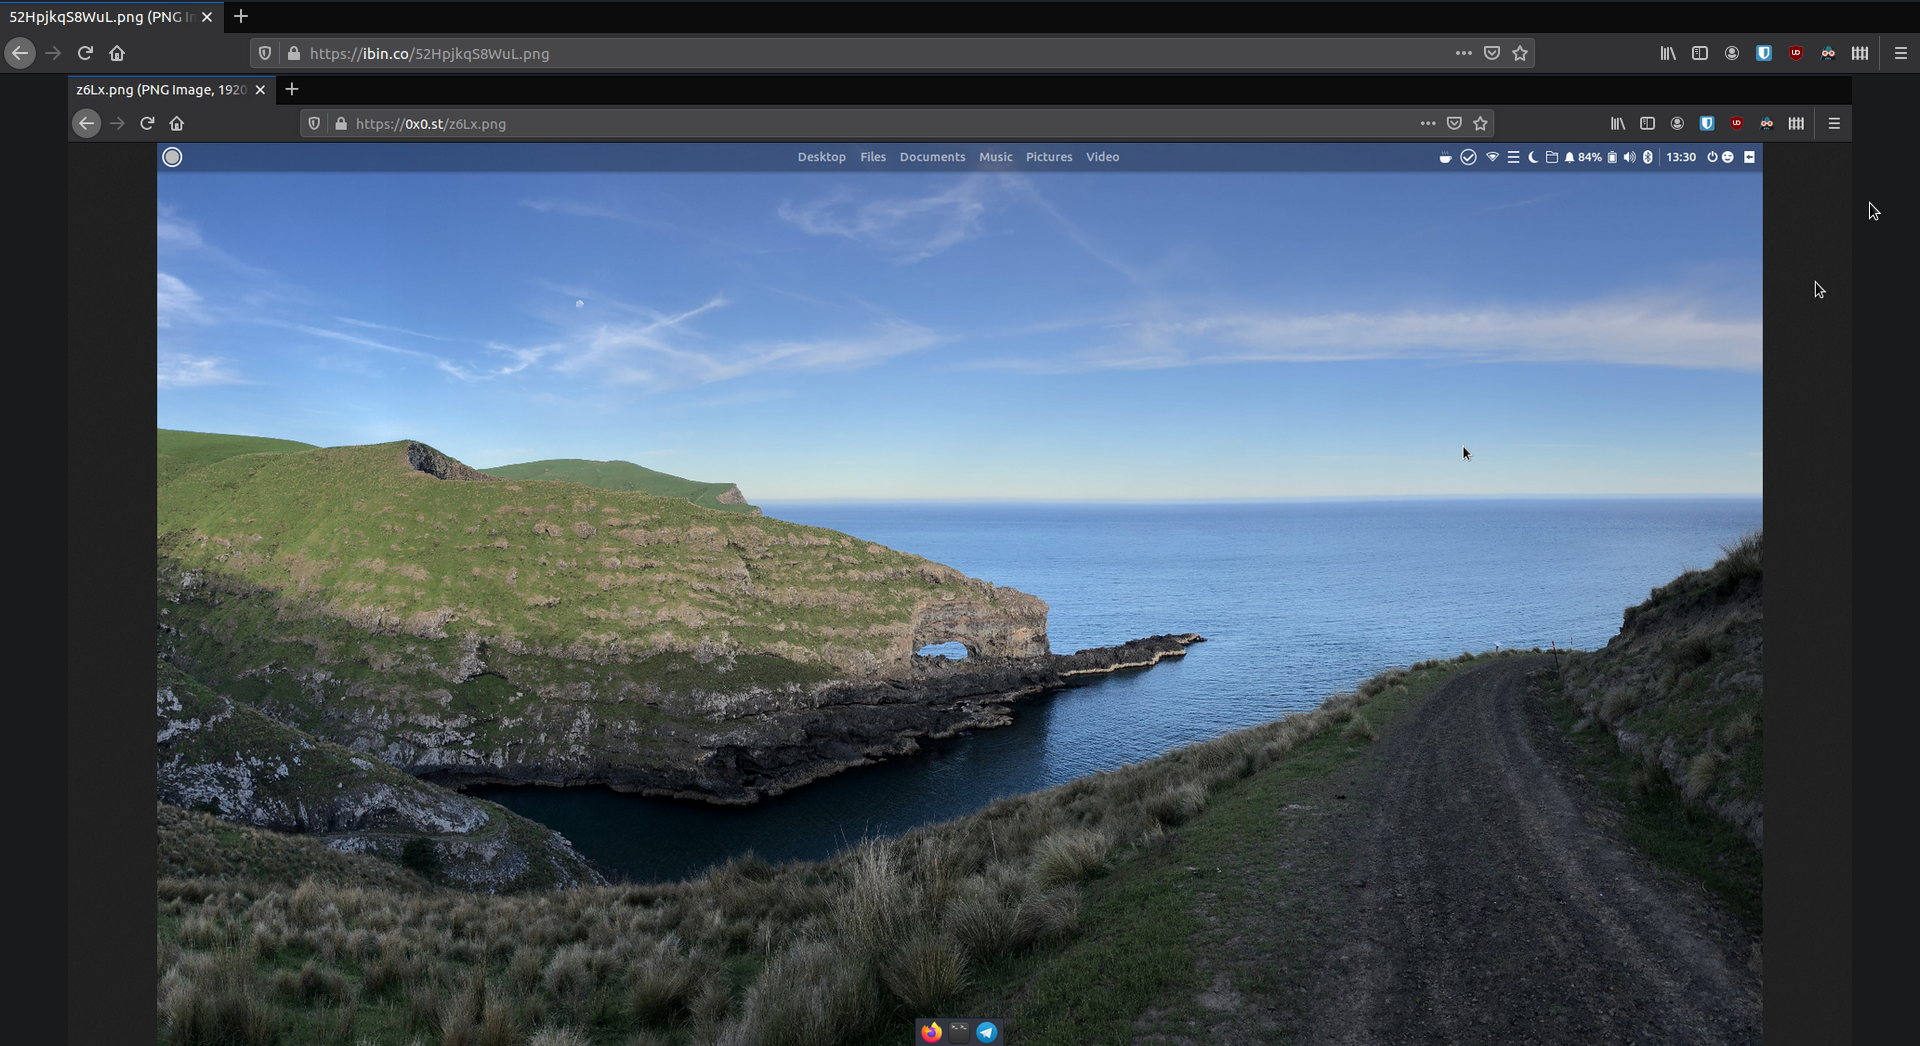Open tracking protection shield in 0x0.st address bar

coord(314,123)
